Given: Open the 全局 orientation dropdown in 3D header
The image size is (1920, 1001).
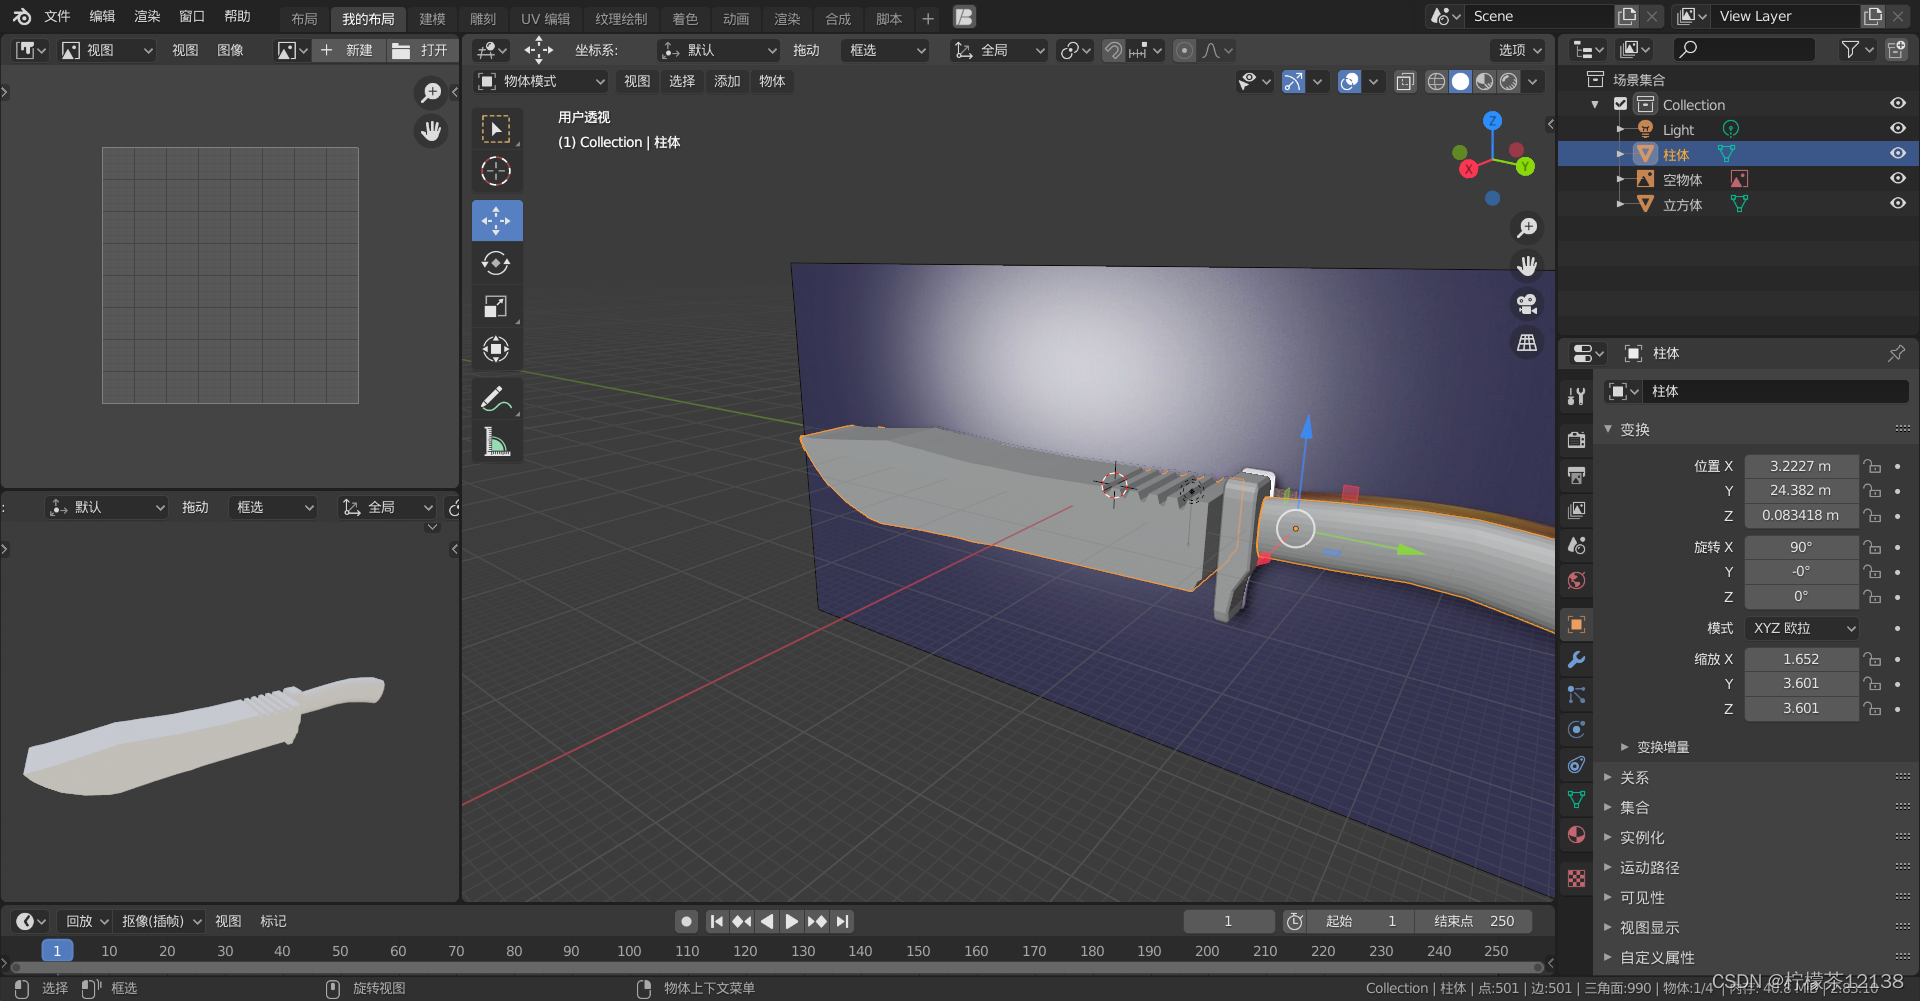Looking at the screenshot, I should pos(998,50).
